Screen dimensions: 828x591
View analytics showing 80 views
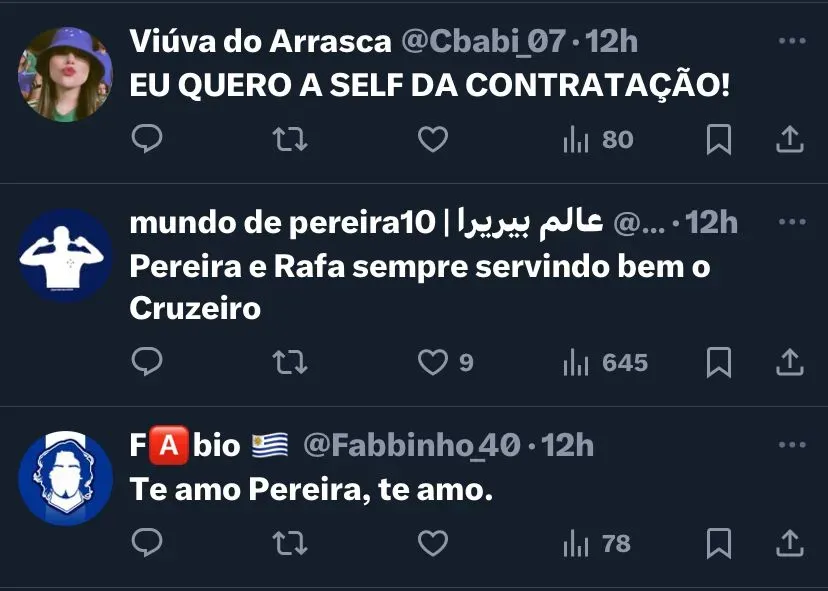[x=598, y=140]
